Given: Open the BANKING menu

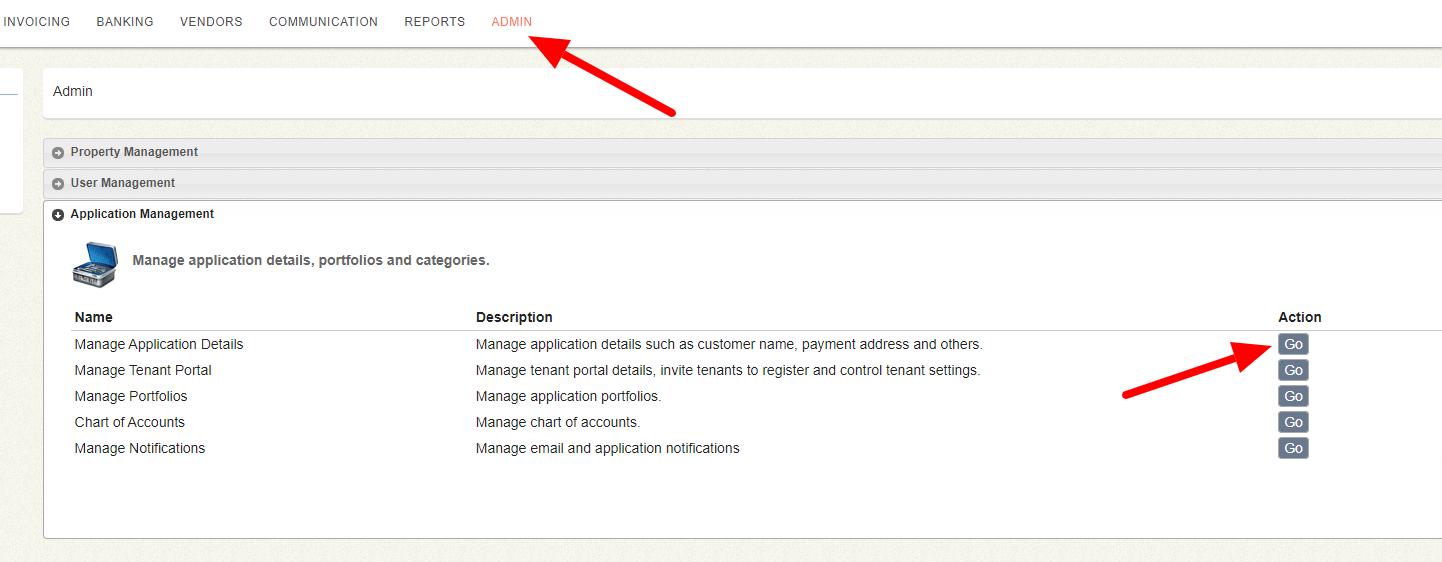Looking at the screenshot, I should pyautogui.click(x=125, y=22).
